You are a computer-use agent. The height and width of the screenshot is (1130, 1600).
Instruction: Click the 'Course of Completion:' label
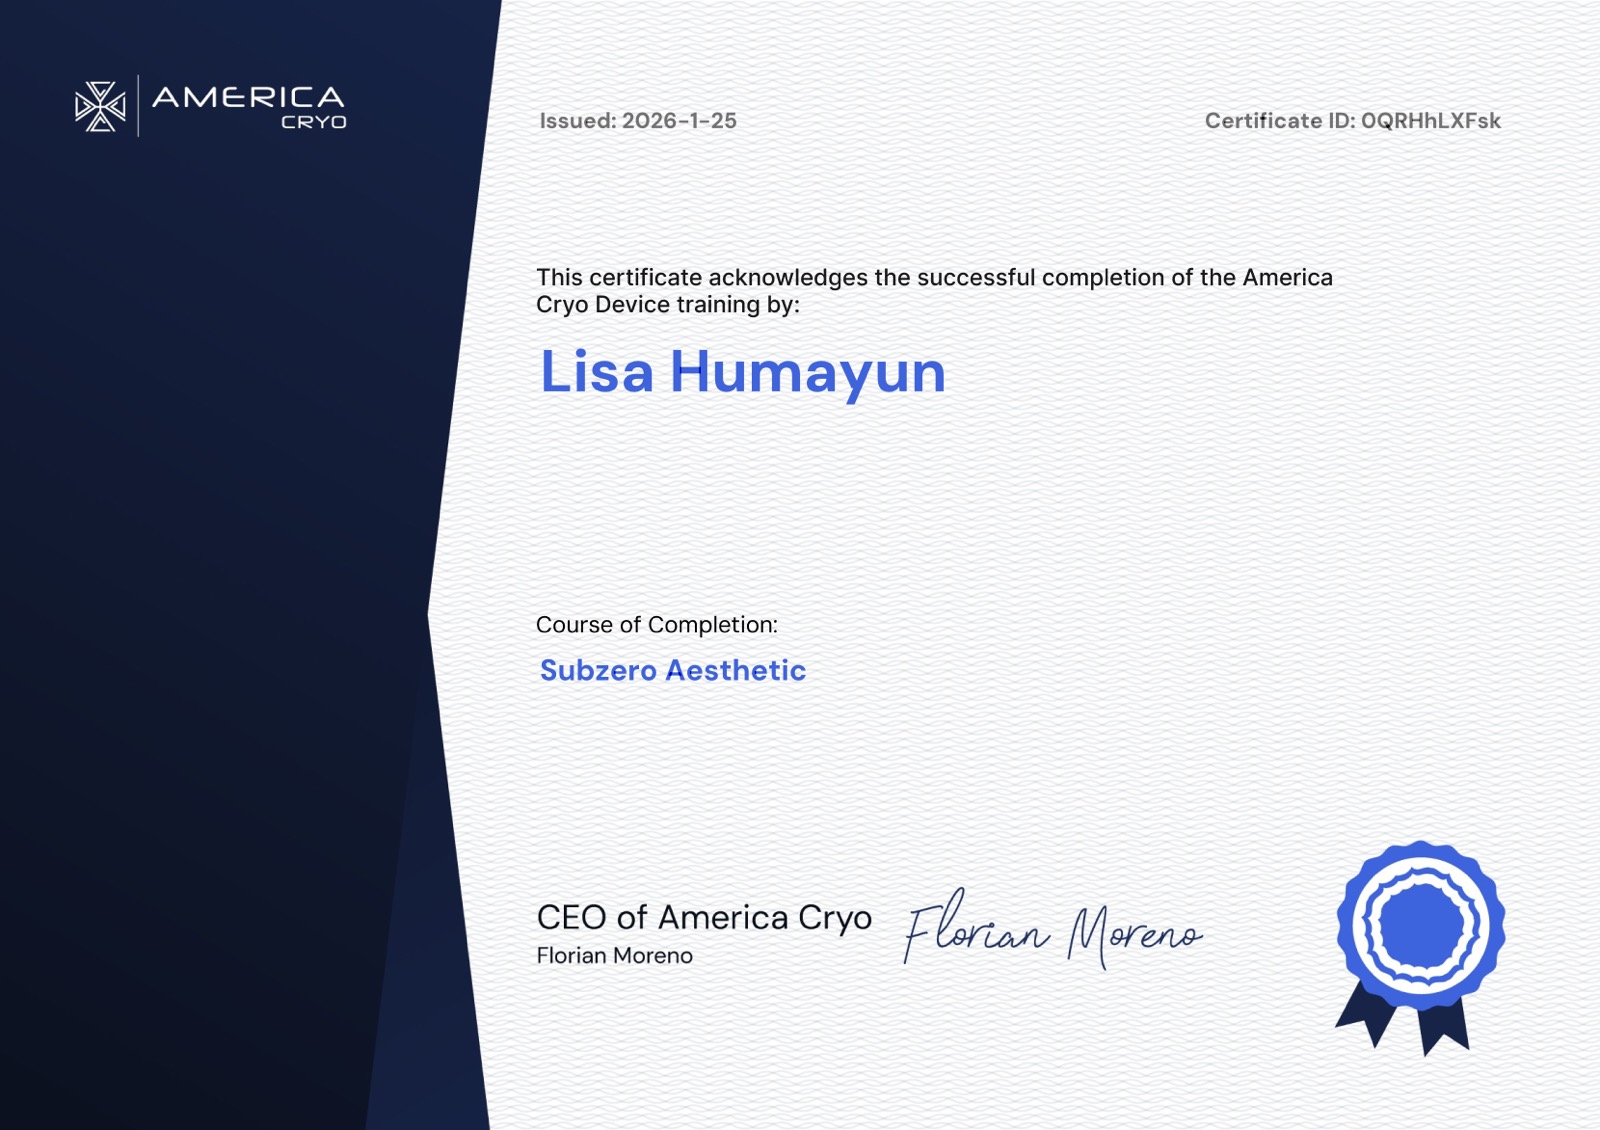click(x=657, y=625)
